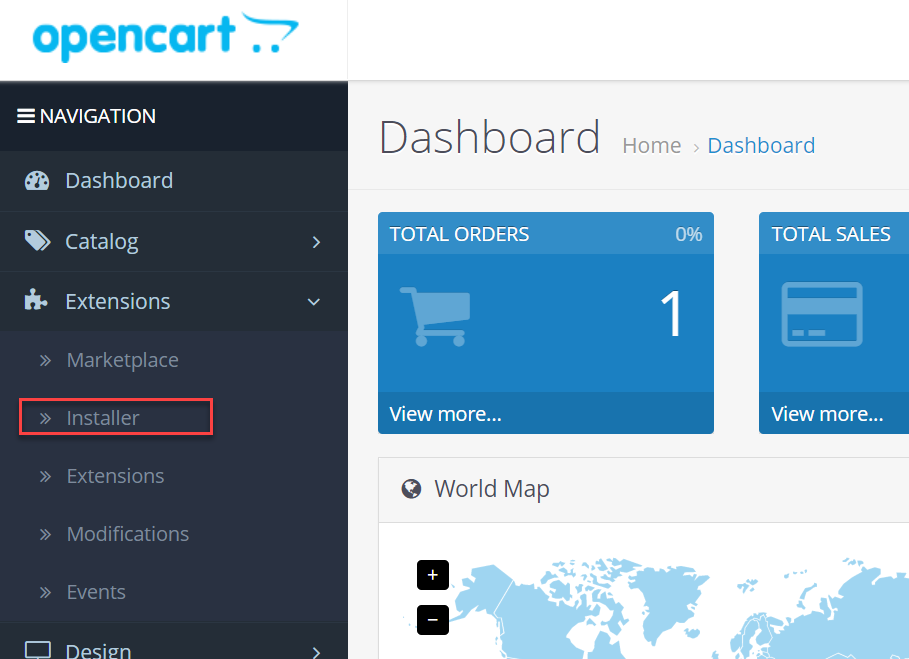
Task: Click the order count number 1
Action: [672, 314]
